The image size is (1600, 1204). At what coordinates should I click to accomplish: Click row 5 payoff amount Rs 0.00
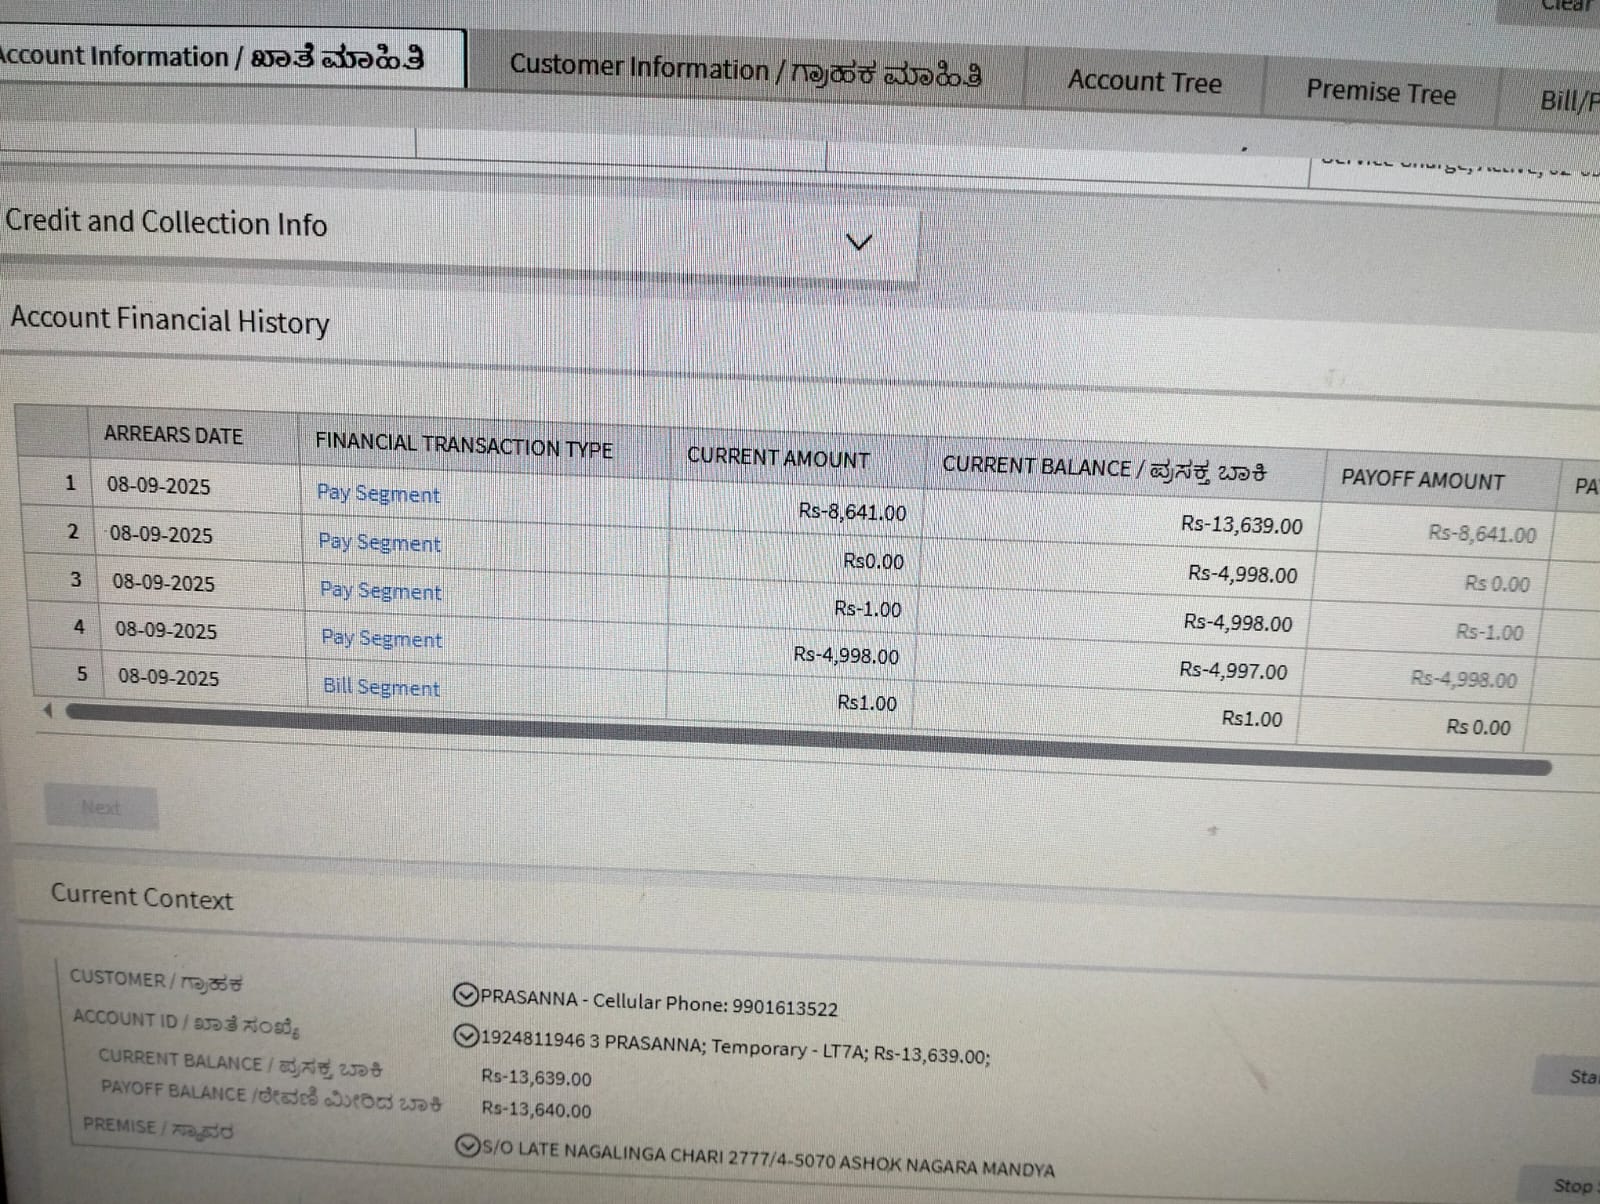click(1478, 727)
